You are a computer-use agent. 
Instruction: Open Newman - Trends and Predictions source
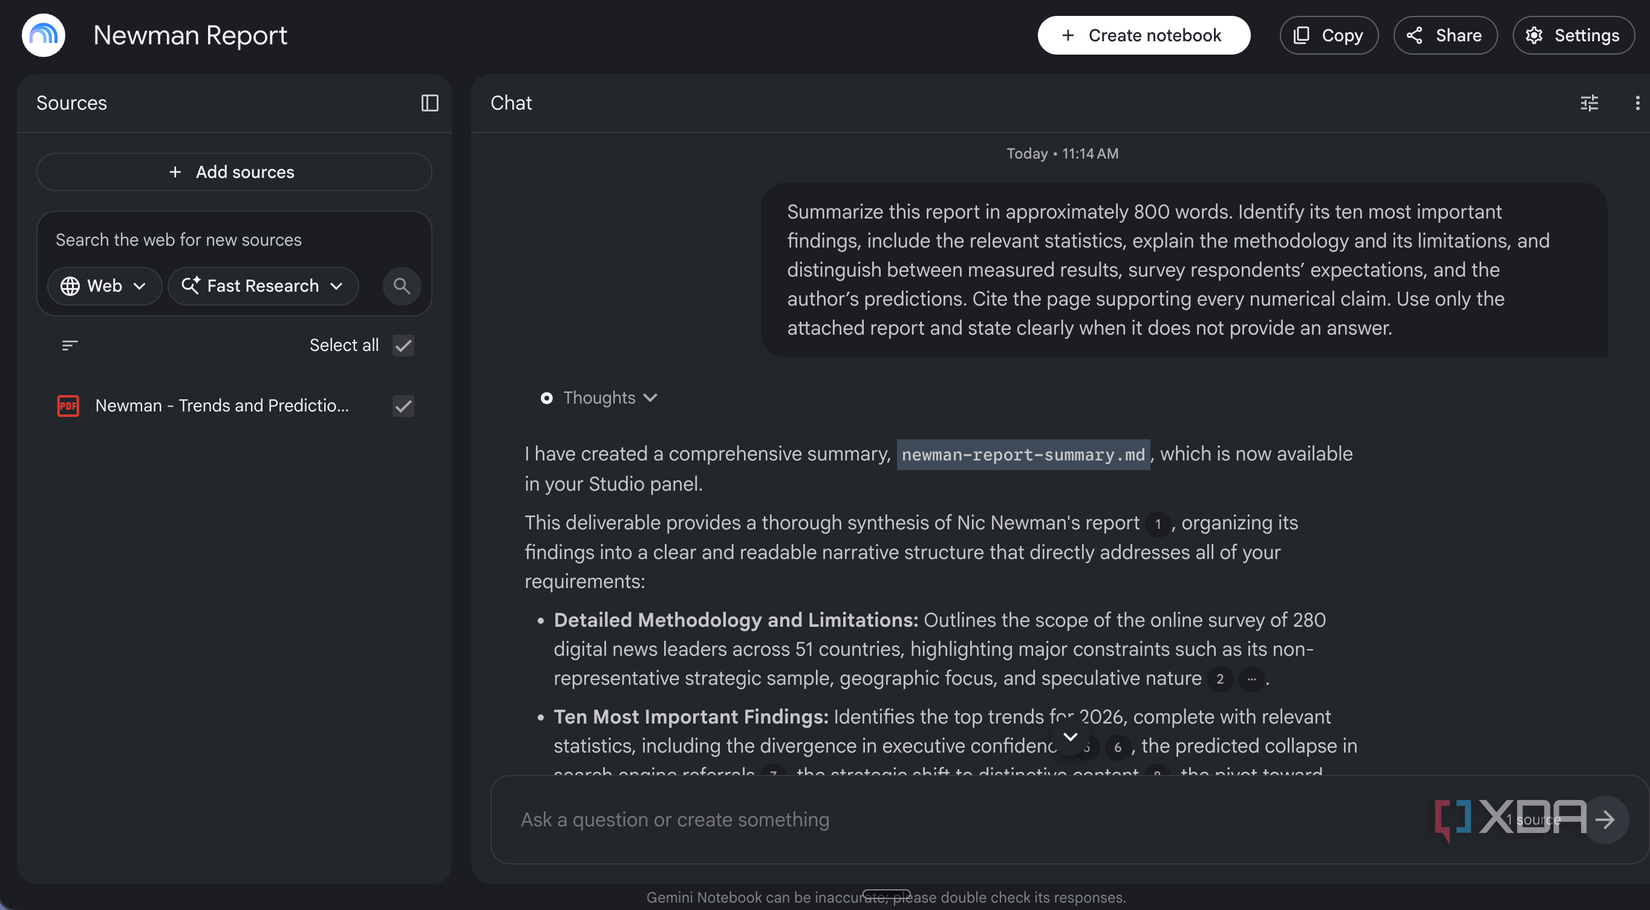coord(222,406)
